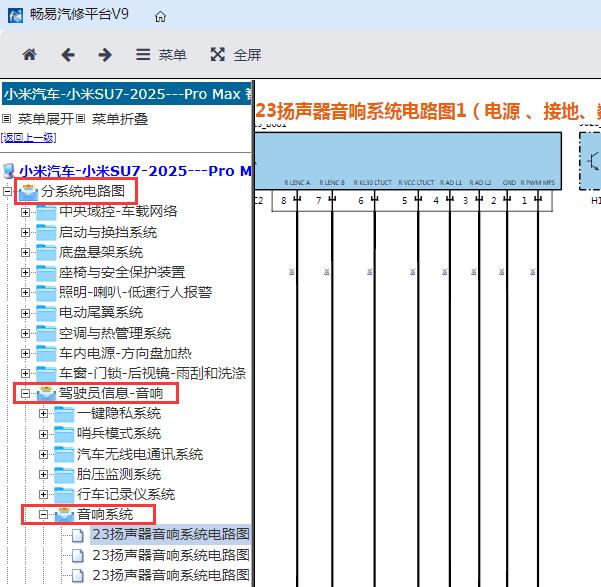Collapse the 音响系统 node
Viewport: 601px width, 587px height.
(x=43, y=515)
